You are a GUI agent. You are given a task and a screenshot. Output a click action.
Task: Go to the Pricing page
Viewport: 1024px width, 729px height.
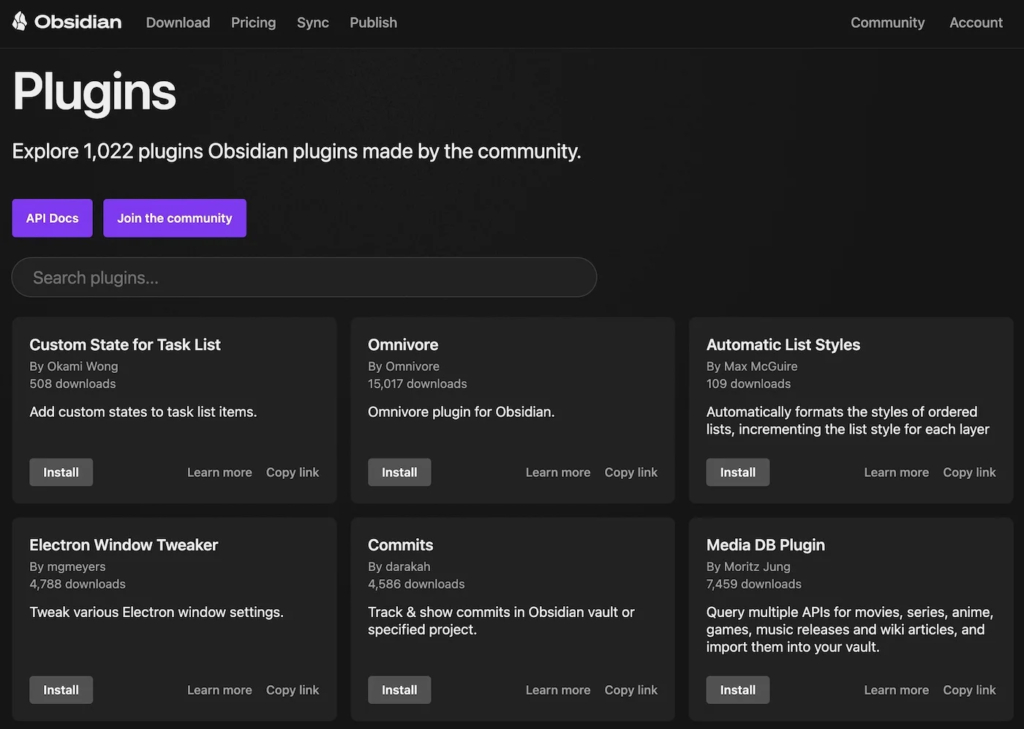pyautogui.click(x=253, y=22)
